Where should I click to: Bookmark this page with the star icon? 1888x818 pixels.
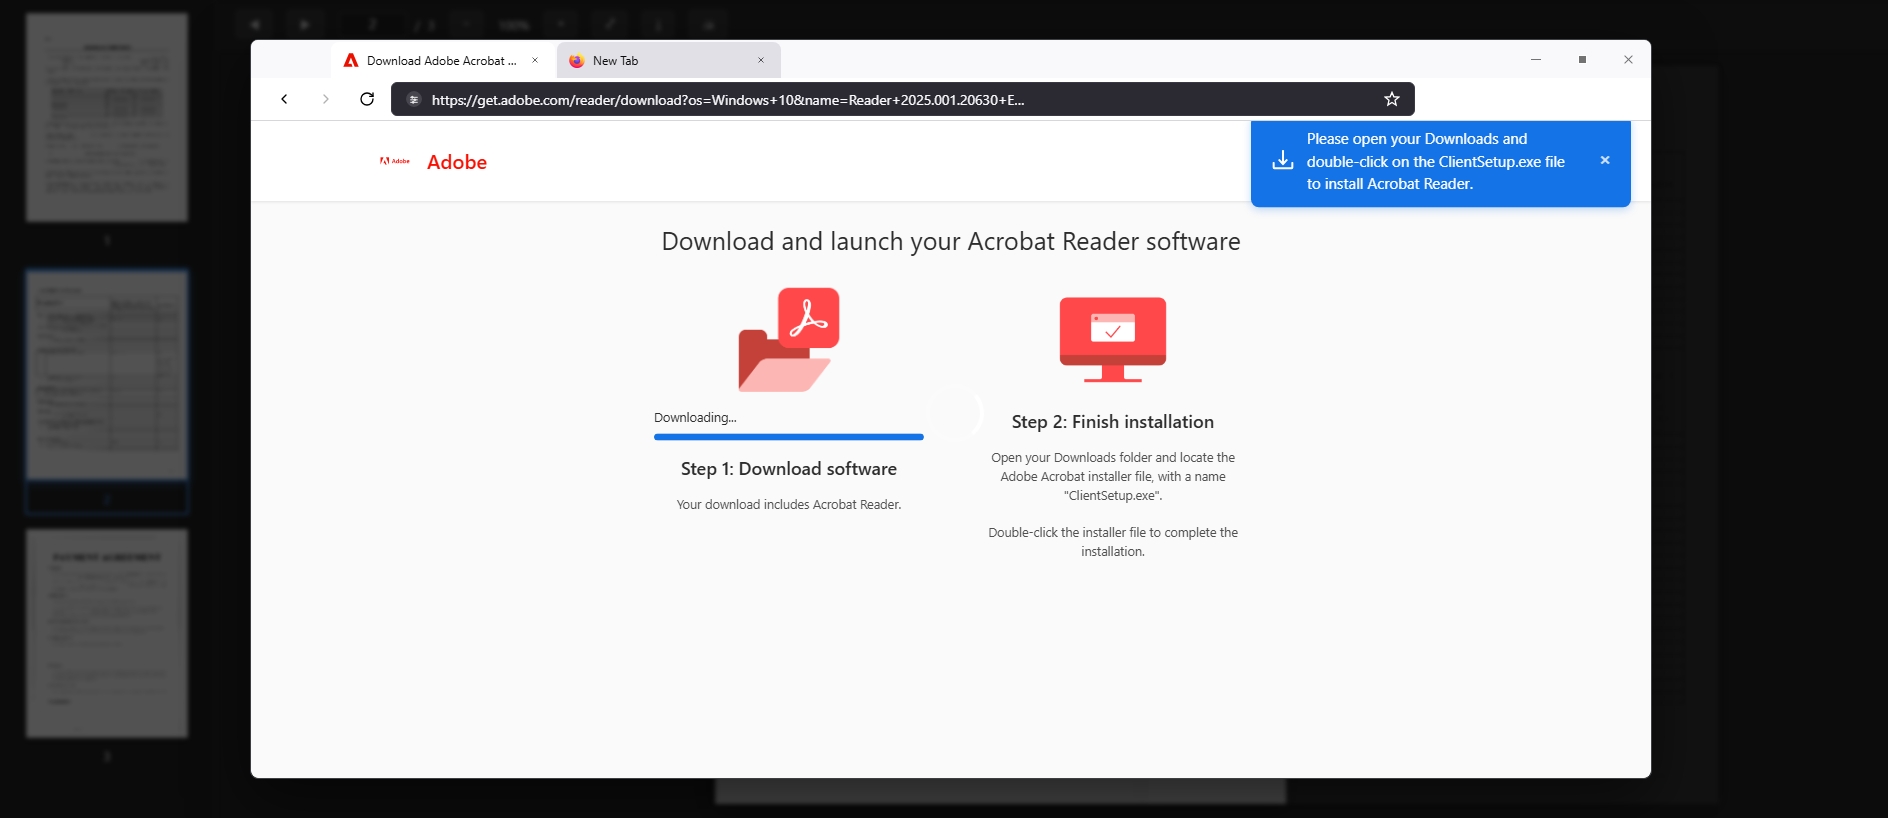(x=1391, y=99)
